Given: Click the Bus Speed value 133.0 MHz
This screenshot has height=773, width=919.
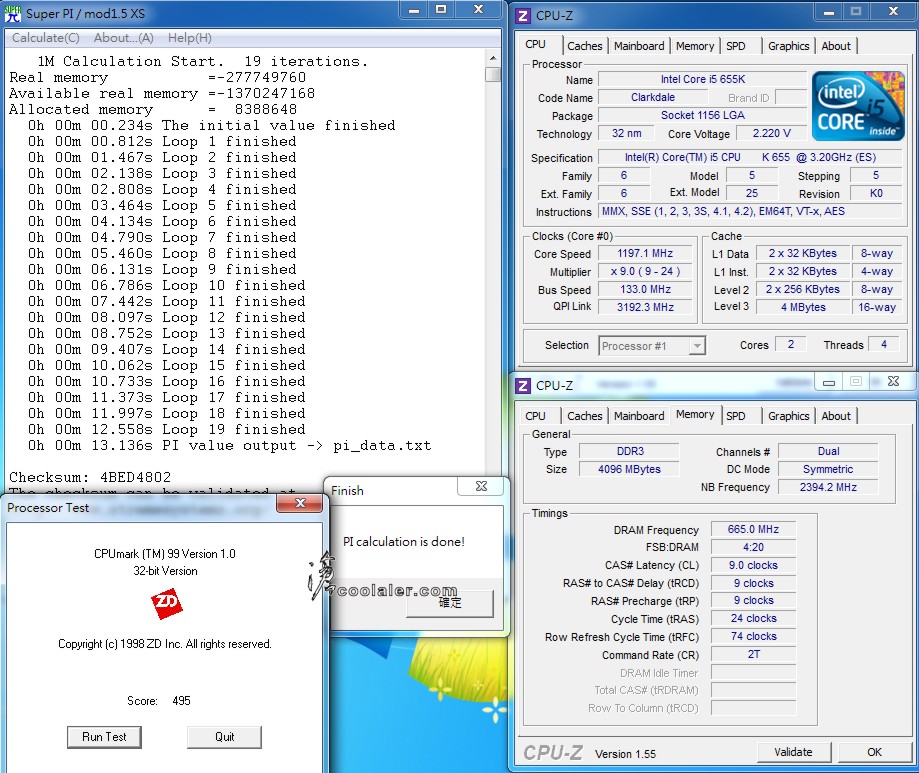Looking at the screenshot, I should (645, 290).
